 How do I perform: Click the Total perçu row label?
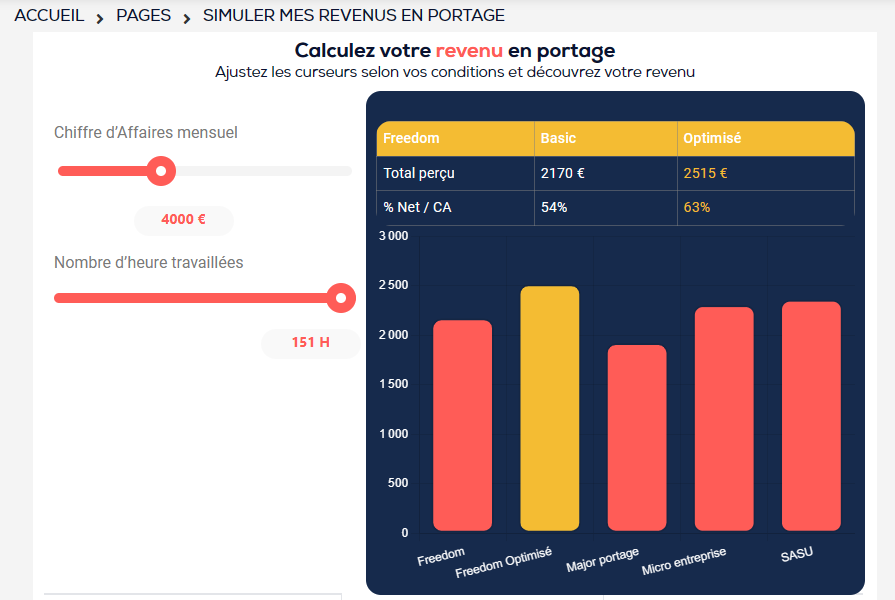click(x=419, y=173)
